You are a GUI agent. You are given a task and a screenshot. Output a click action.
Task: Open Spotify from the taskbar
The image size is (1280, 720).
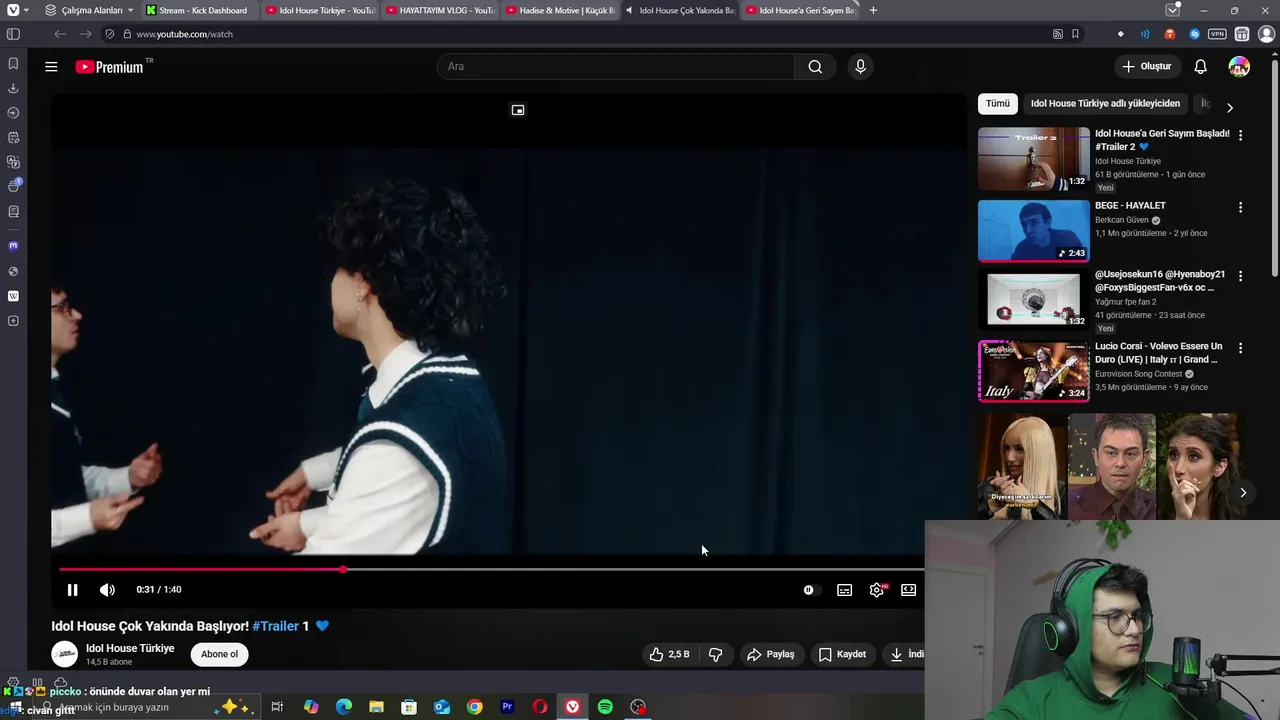(x=605, y=707)
